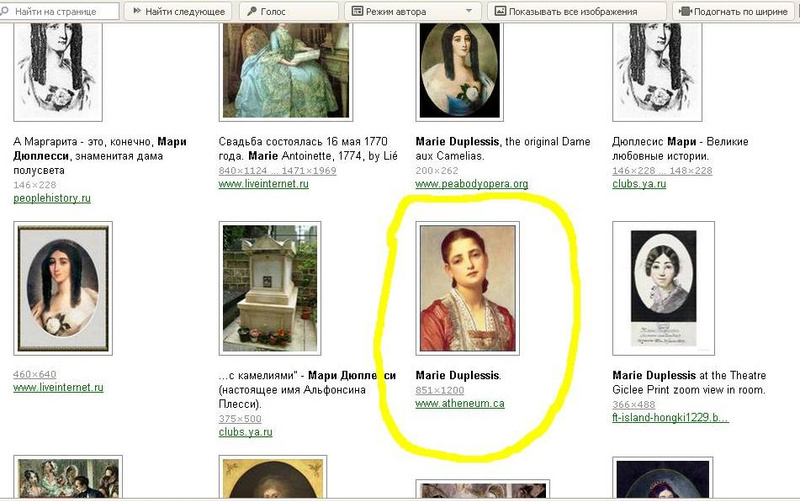Click the 375×500 size link
Screen dimensions: 800x501
coord(240,419)
